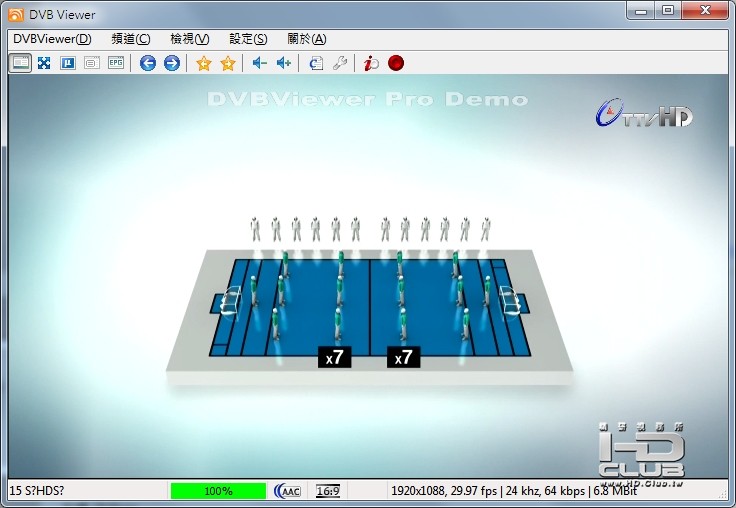This screenshot has height=508, width=736.
Task: Open the DVBViewer(D) menu
Action: (x=52, y=39)
